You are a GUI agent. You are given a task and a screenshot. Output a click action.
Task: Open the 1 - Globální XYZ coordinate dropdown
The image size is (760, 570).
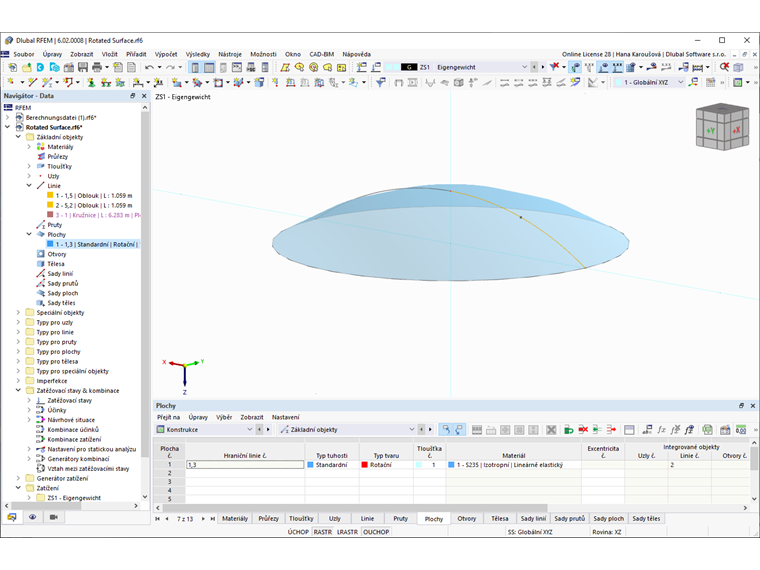(x=681, y=82)
